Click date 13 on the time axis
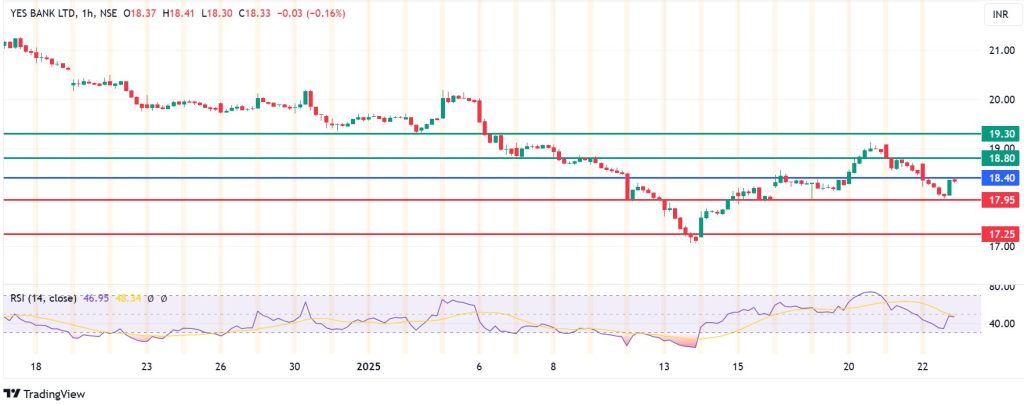This screenshot has height=405, width=1024. point(663,367)
